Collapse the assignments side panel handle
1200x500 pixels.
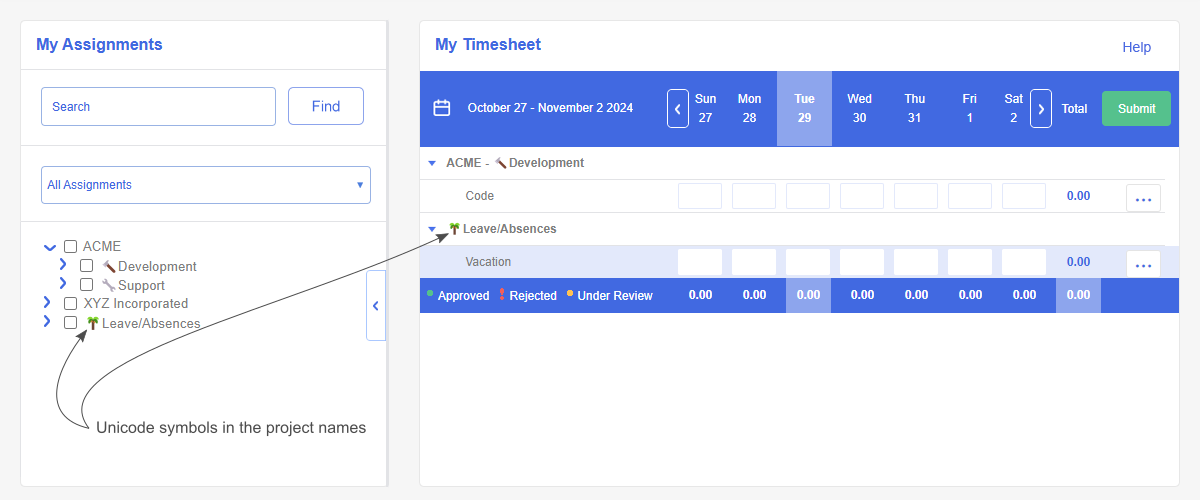[x=376, y=305]
